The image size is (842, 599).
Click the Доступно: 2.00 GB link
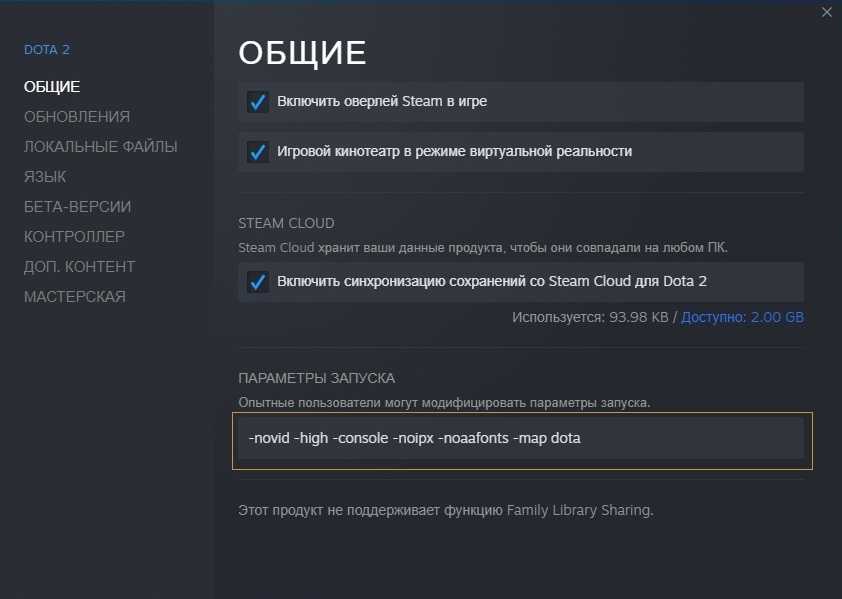click(x=742, y=317)
